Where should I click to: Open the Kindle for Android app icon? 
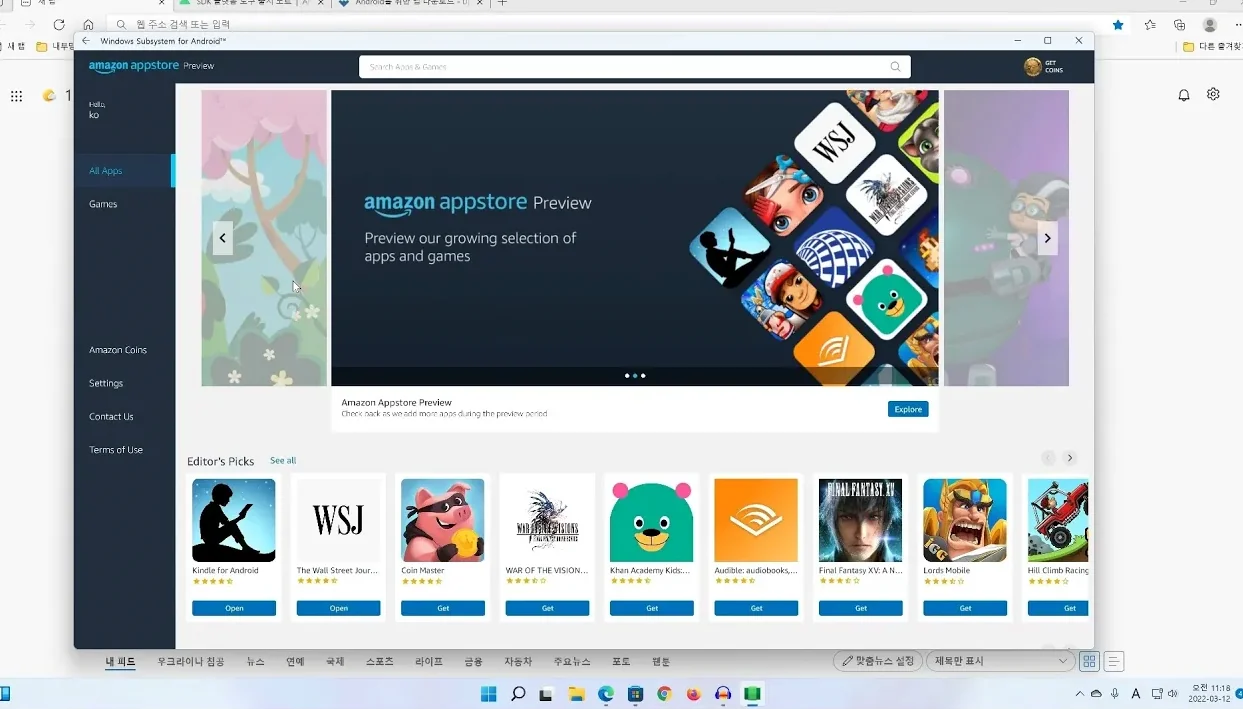(x=234, y=520)
